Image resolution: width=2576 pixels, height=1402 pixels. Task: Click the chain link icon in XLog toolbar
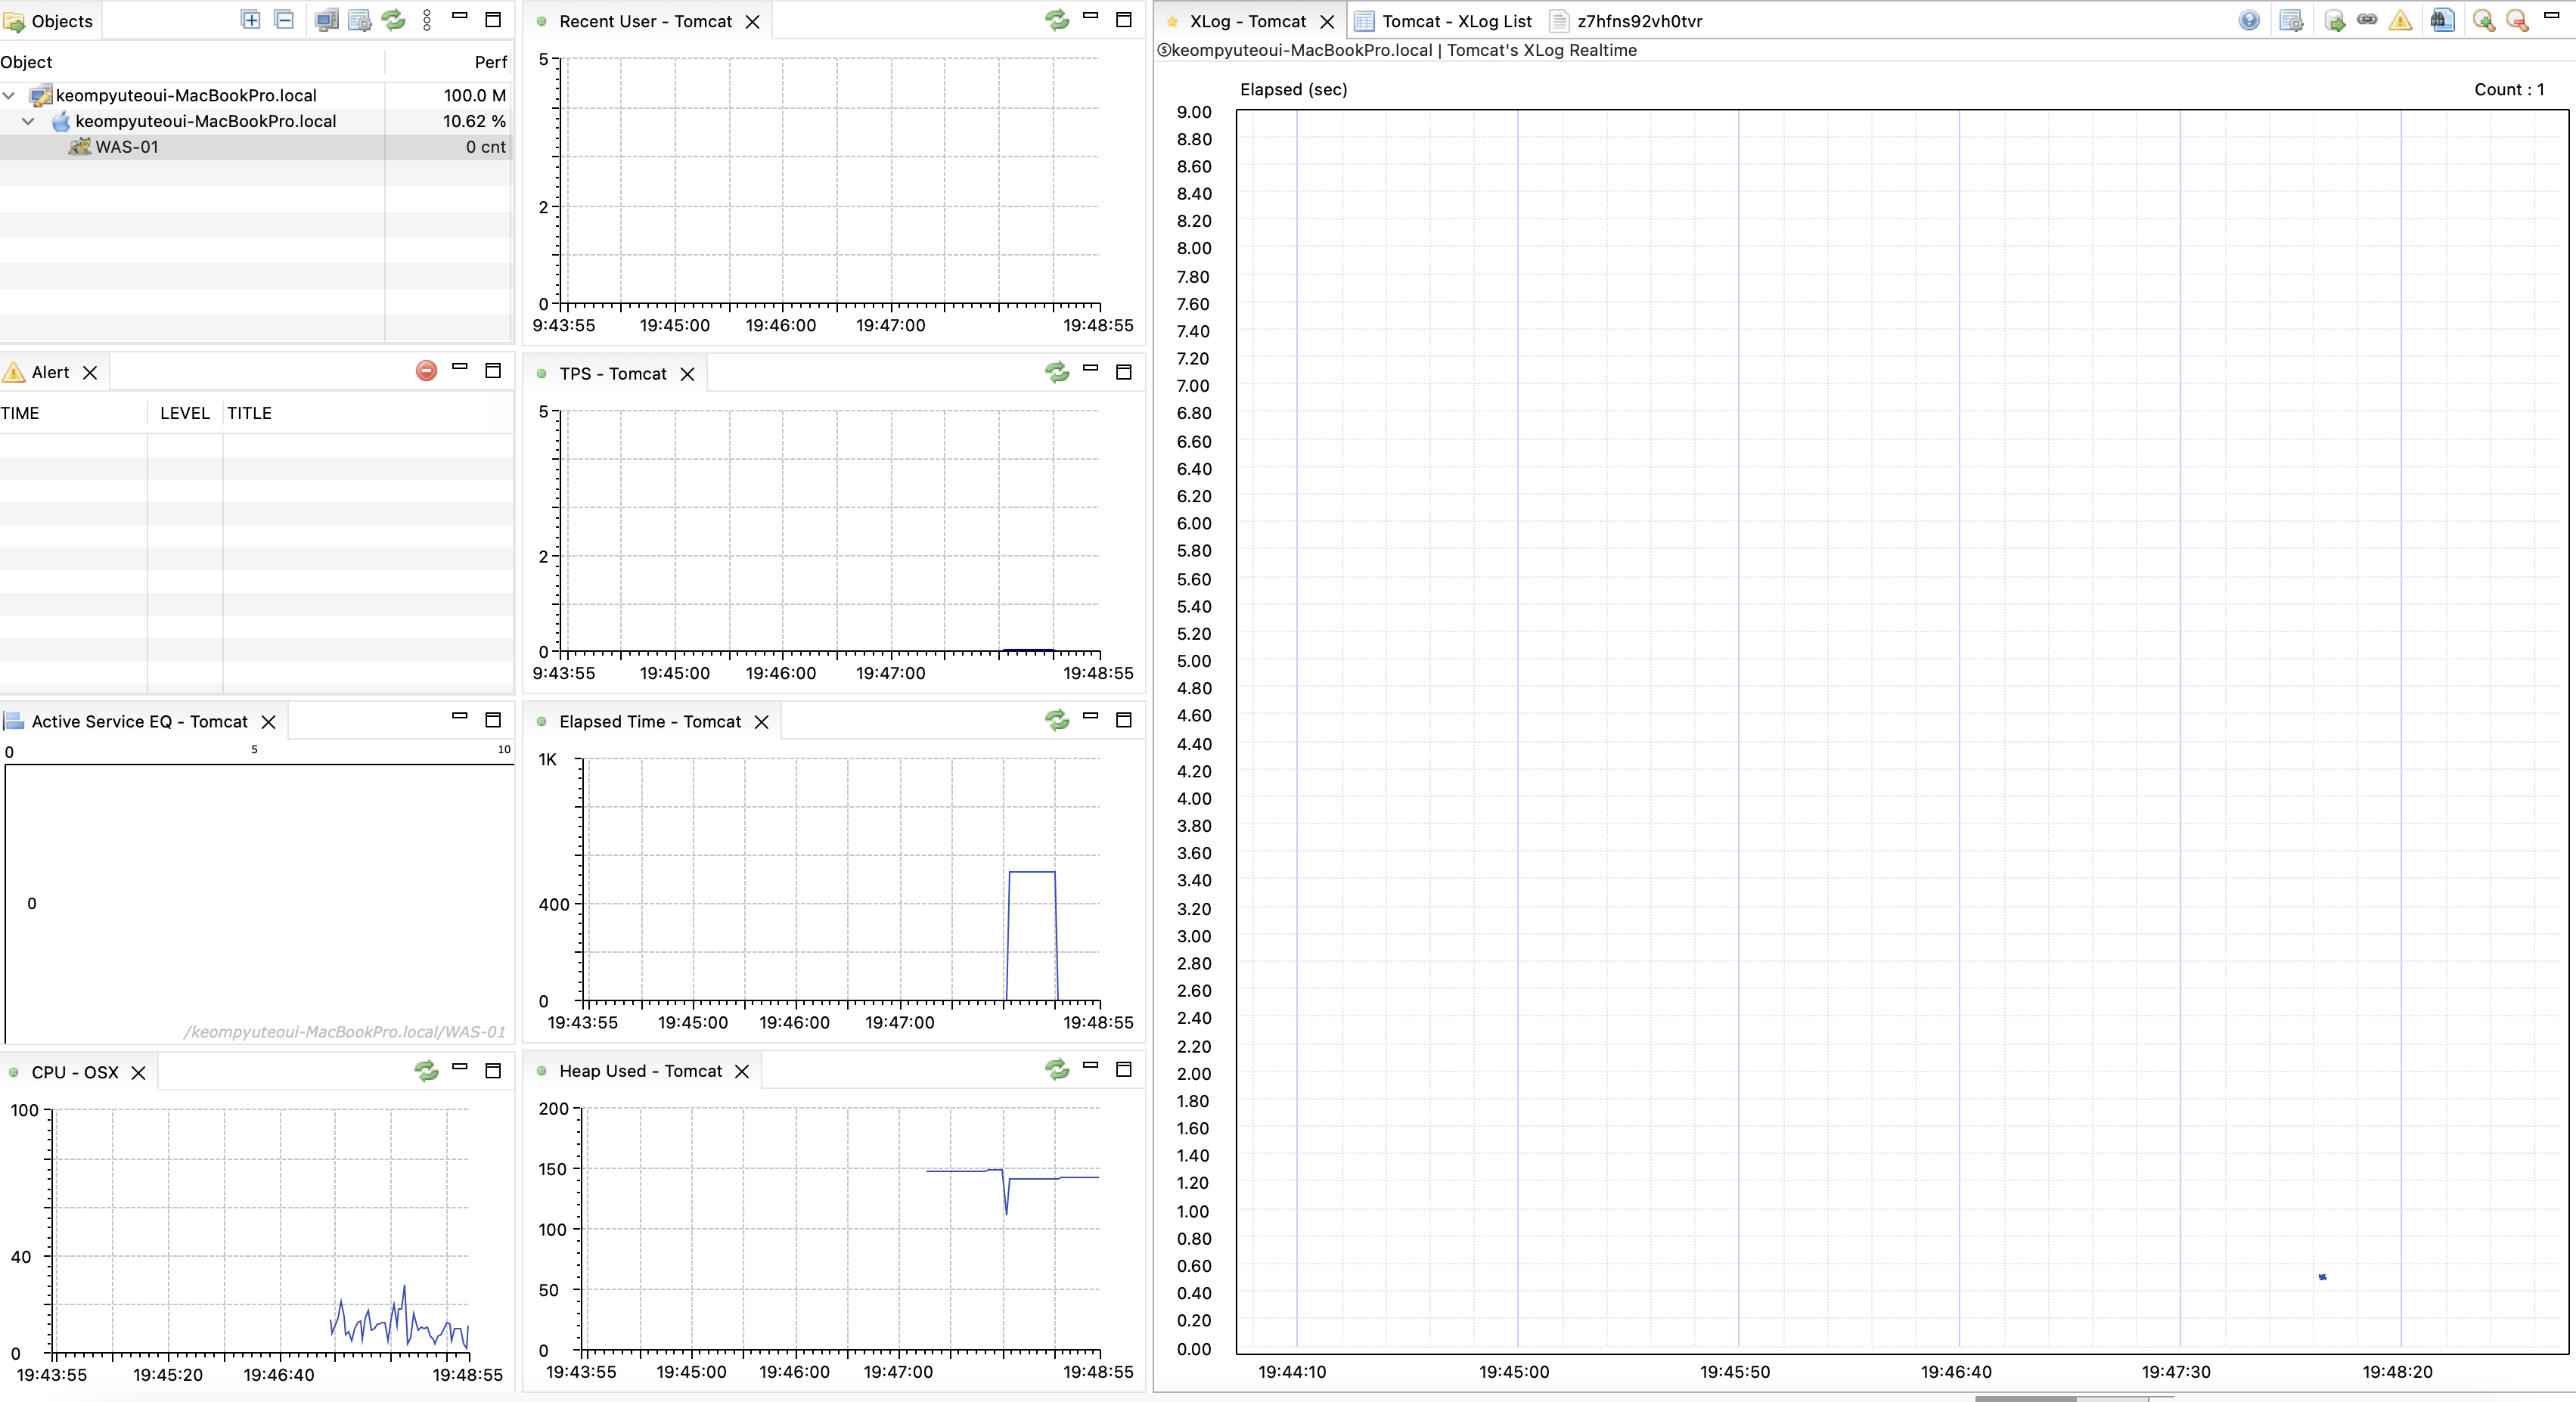pos(2367,20)
